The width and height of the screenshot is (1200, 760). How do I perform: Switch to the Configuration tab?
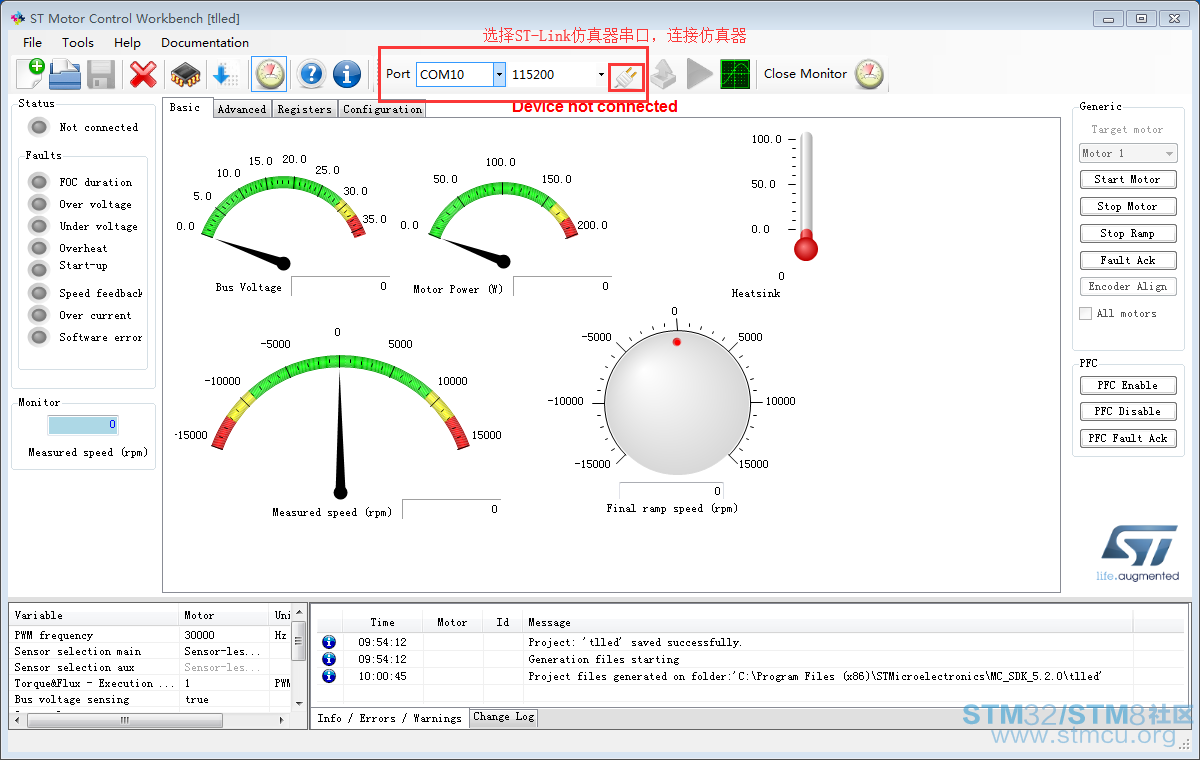[x=382, y=109]
